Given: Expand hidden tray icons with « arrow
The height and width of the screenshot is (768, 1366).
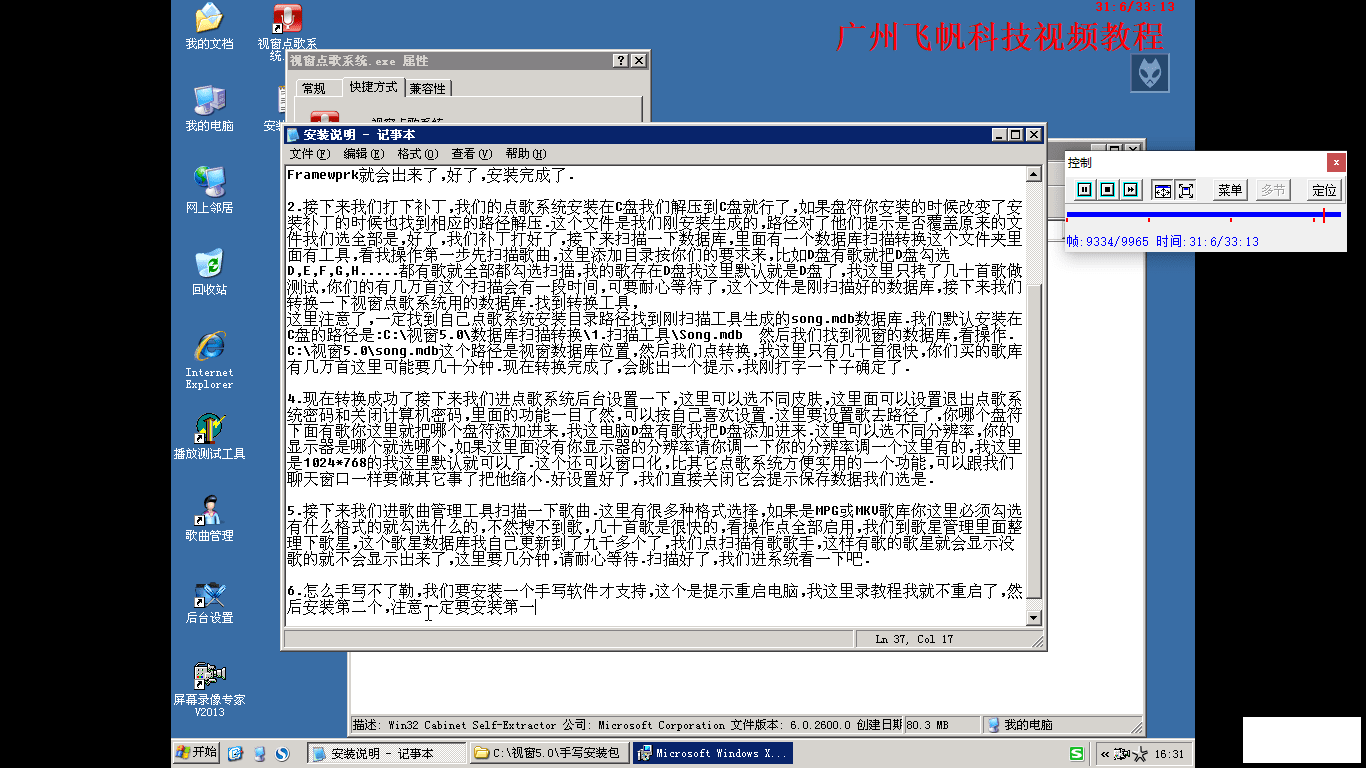Looking at the screenshot, I should tap(1105, 754).
